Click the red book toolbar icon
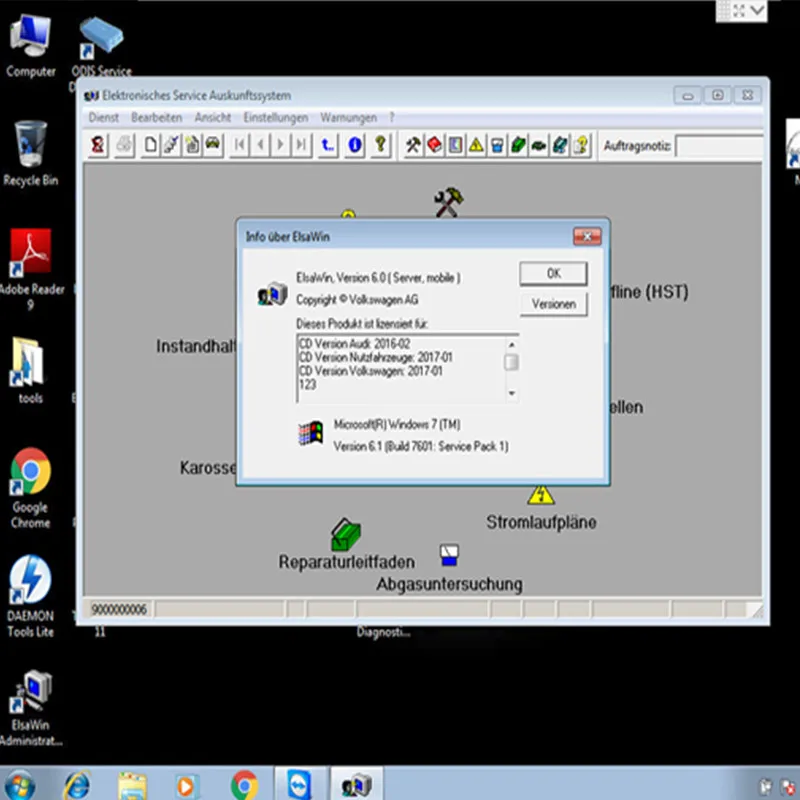This screenshot has height=800, width=800. [434, 145]
